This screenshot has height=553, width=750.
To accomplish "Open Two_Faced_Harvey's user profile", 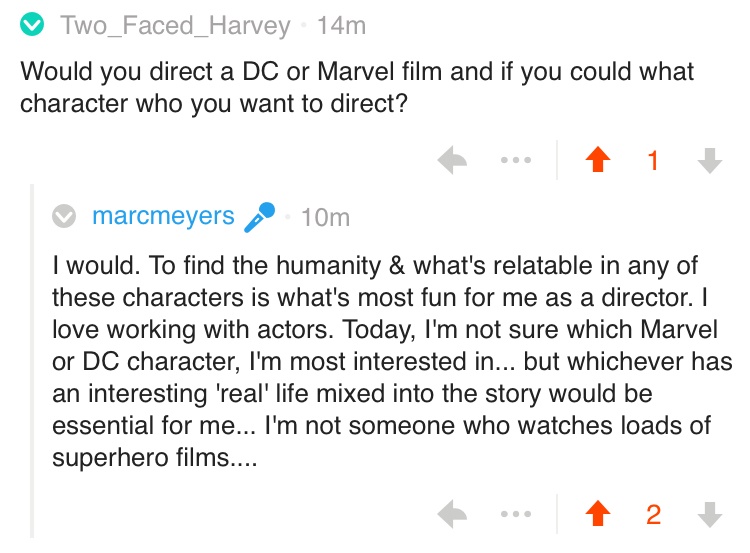I will tap(176, 25).
